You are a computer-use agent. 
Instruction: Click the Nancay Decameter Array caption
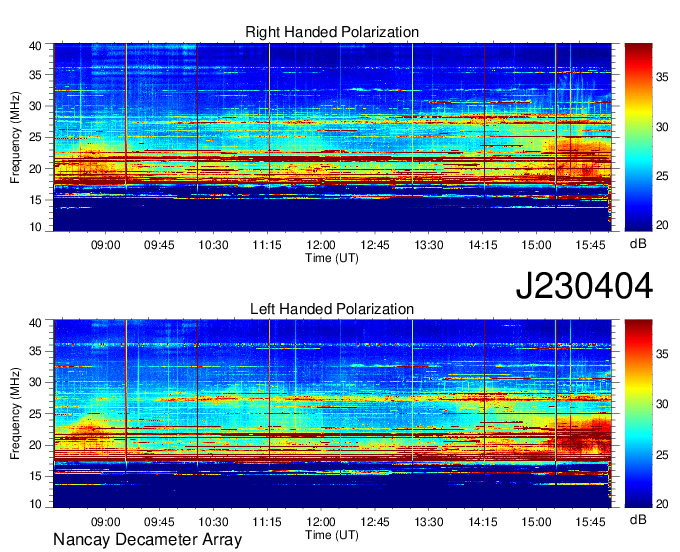point(147,540)
